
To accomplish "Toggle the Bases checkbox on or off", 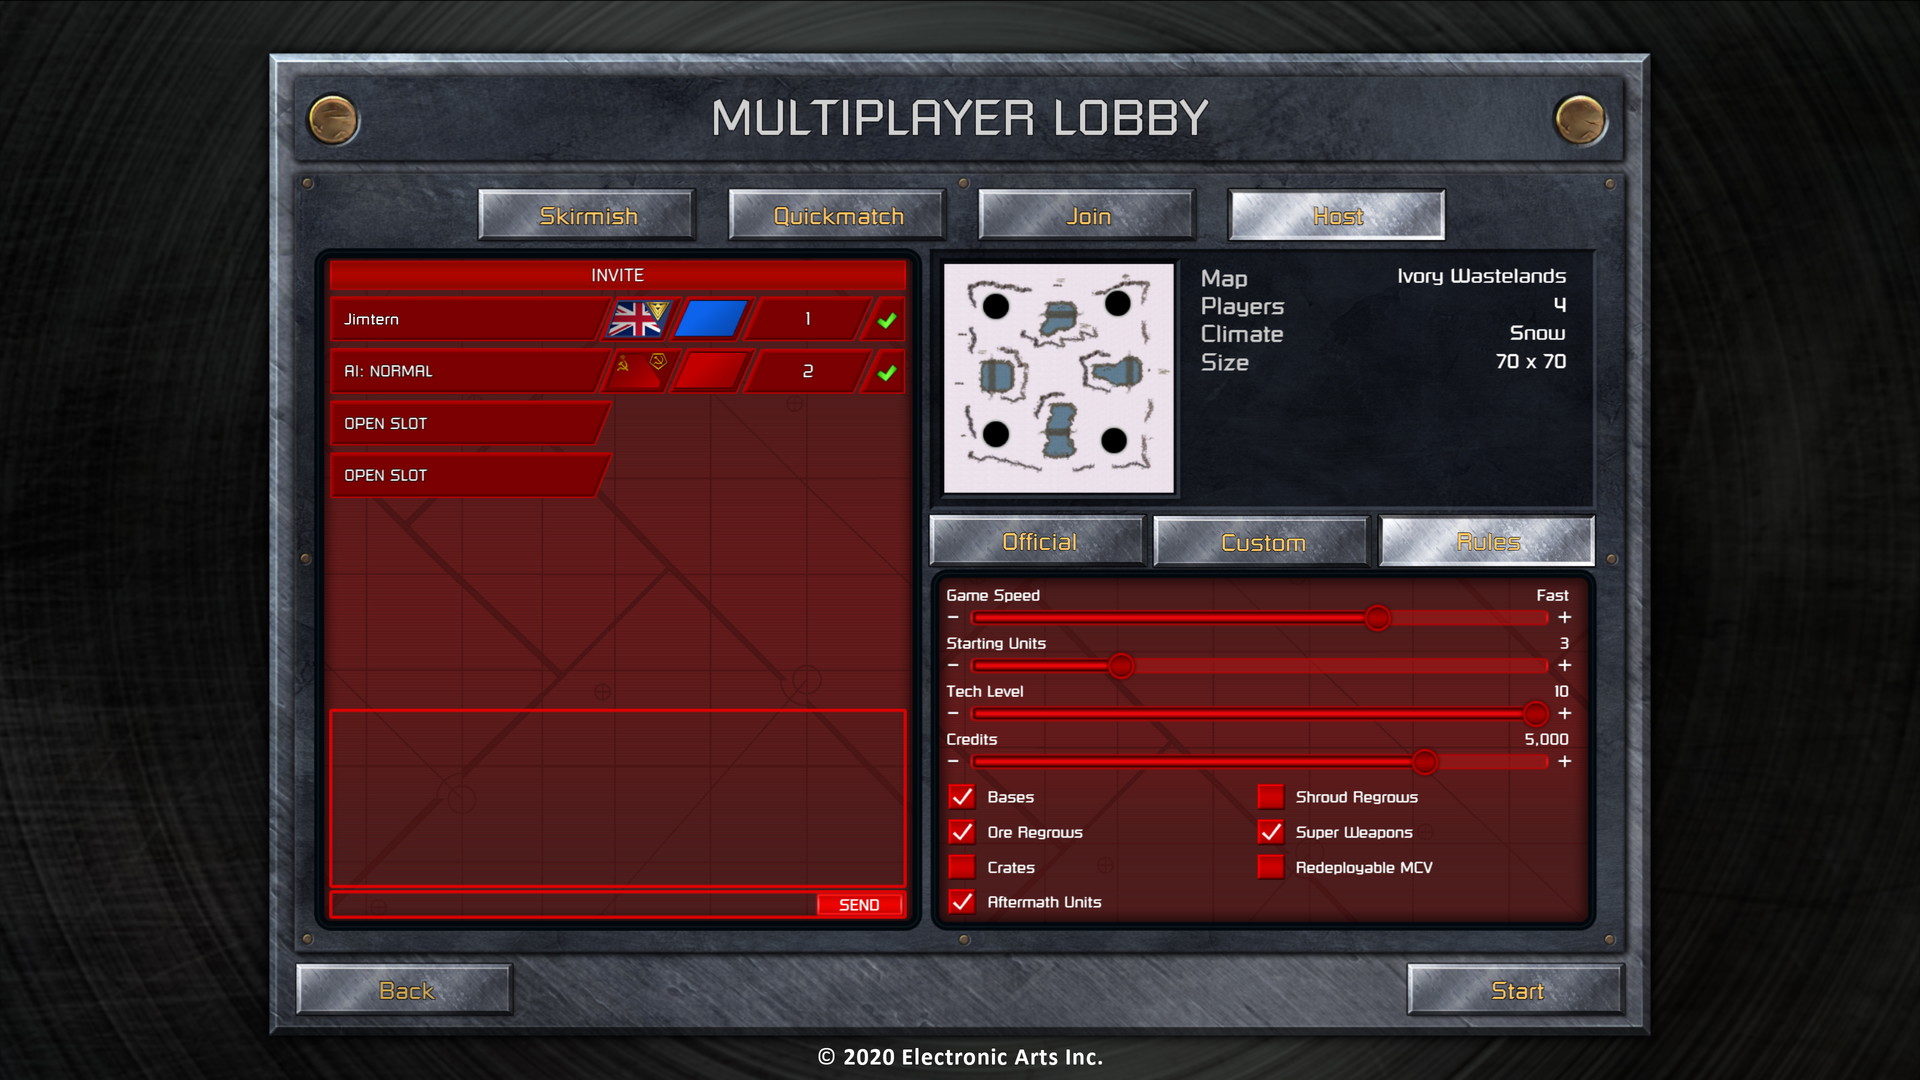I will (x=964, y=795).
